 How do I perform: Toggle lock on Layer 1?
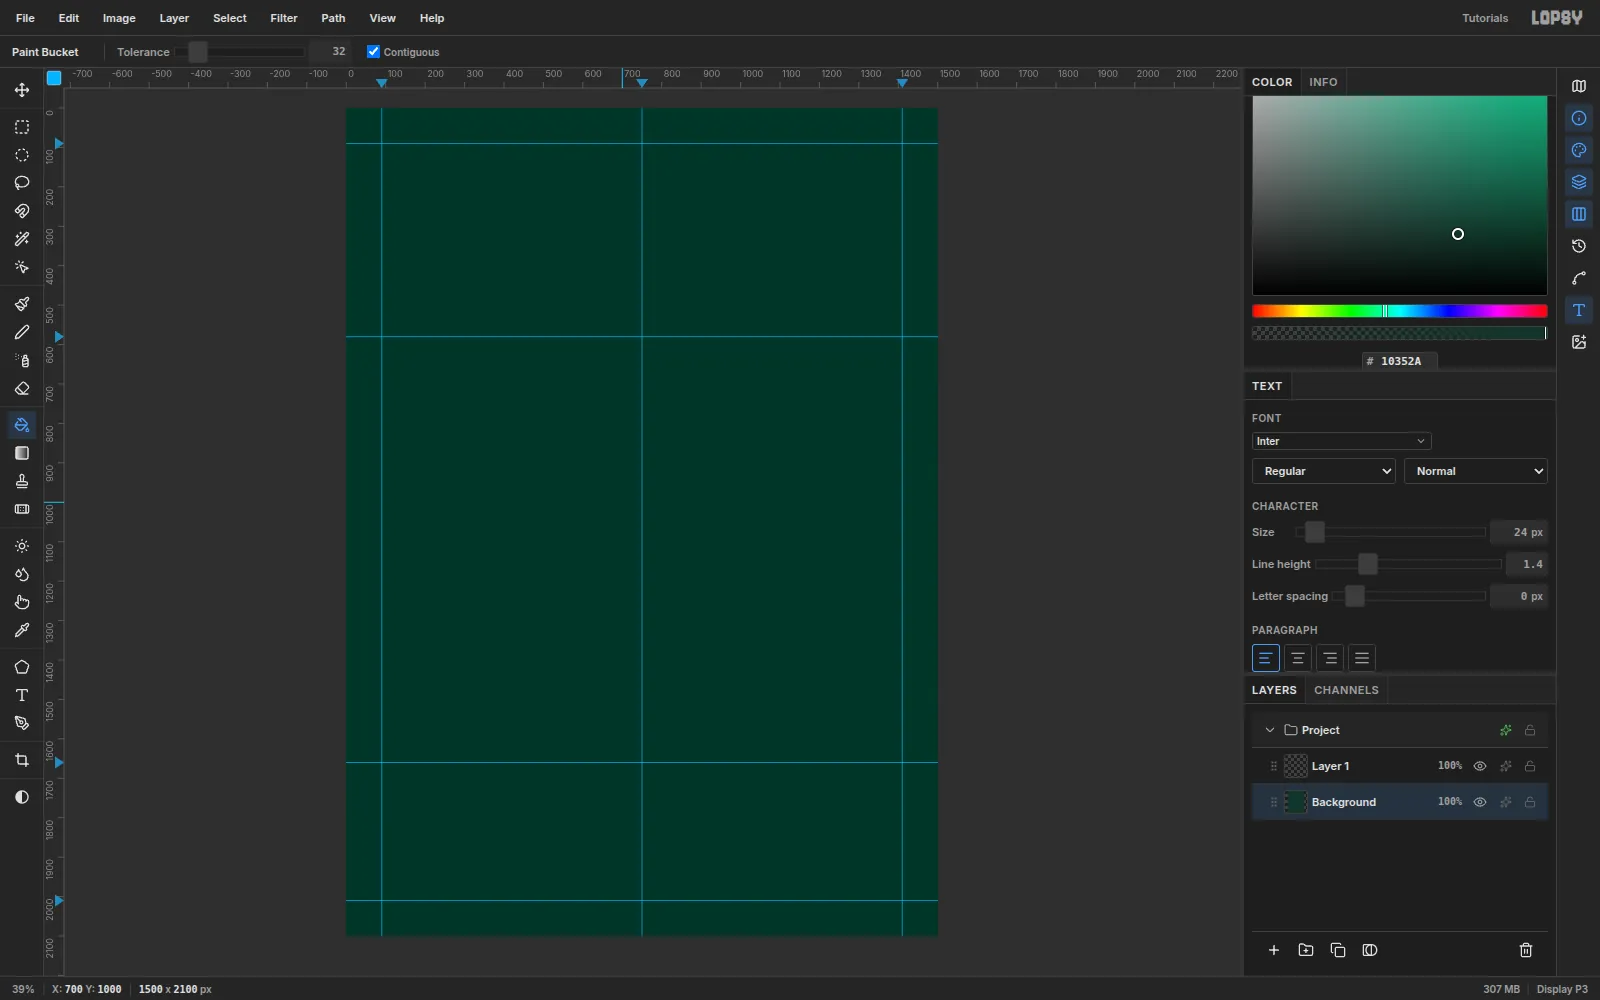pos(1530,766)
